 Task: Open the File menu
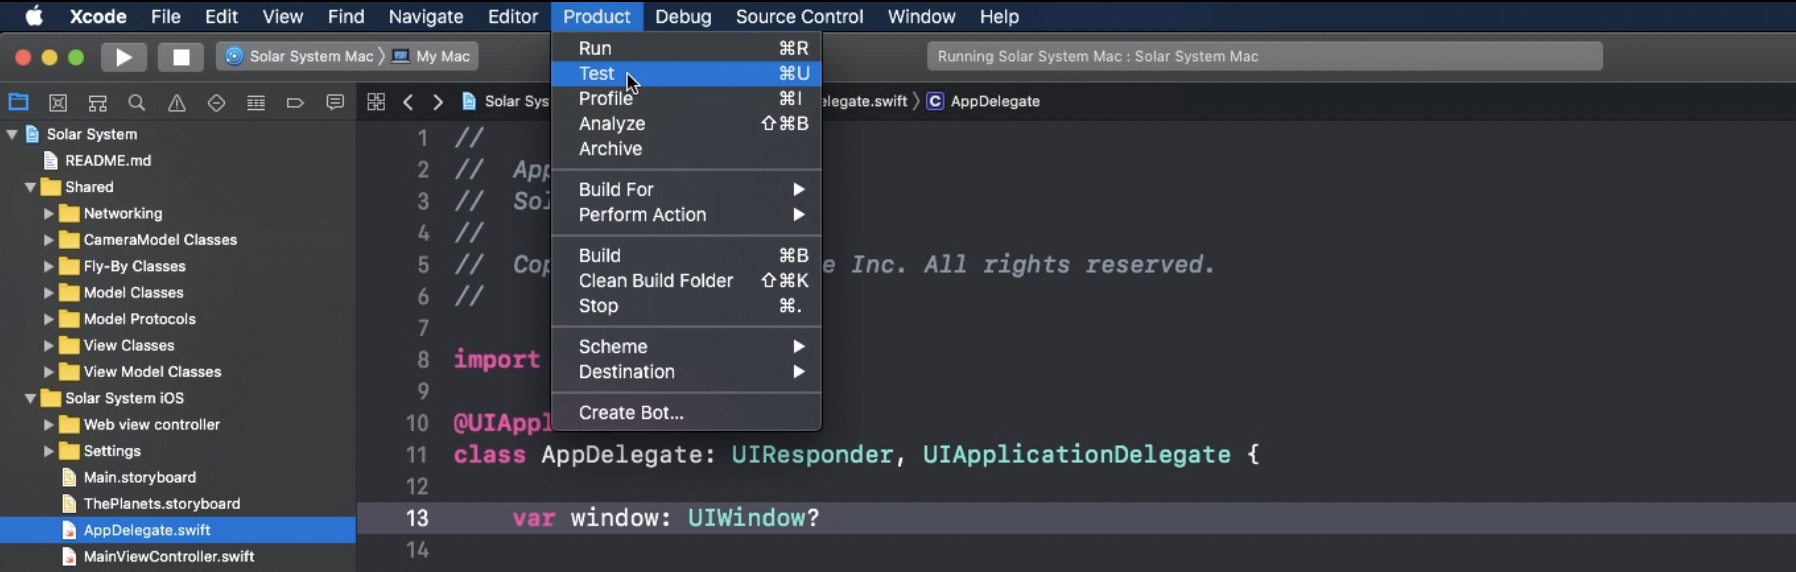click(166, 16)
